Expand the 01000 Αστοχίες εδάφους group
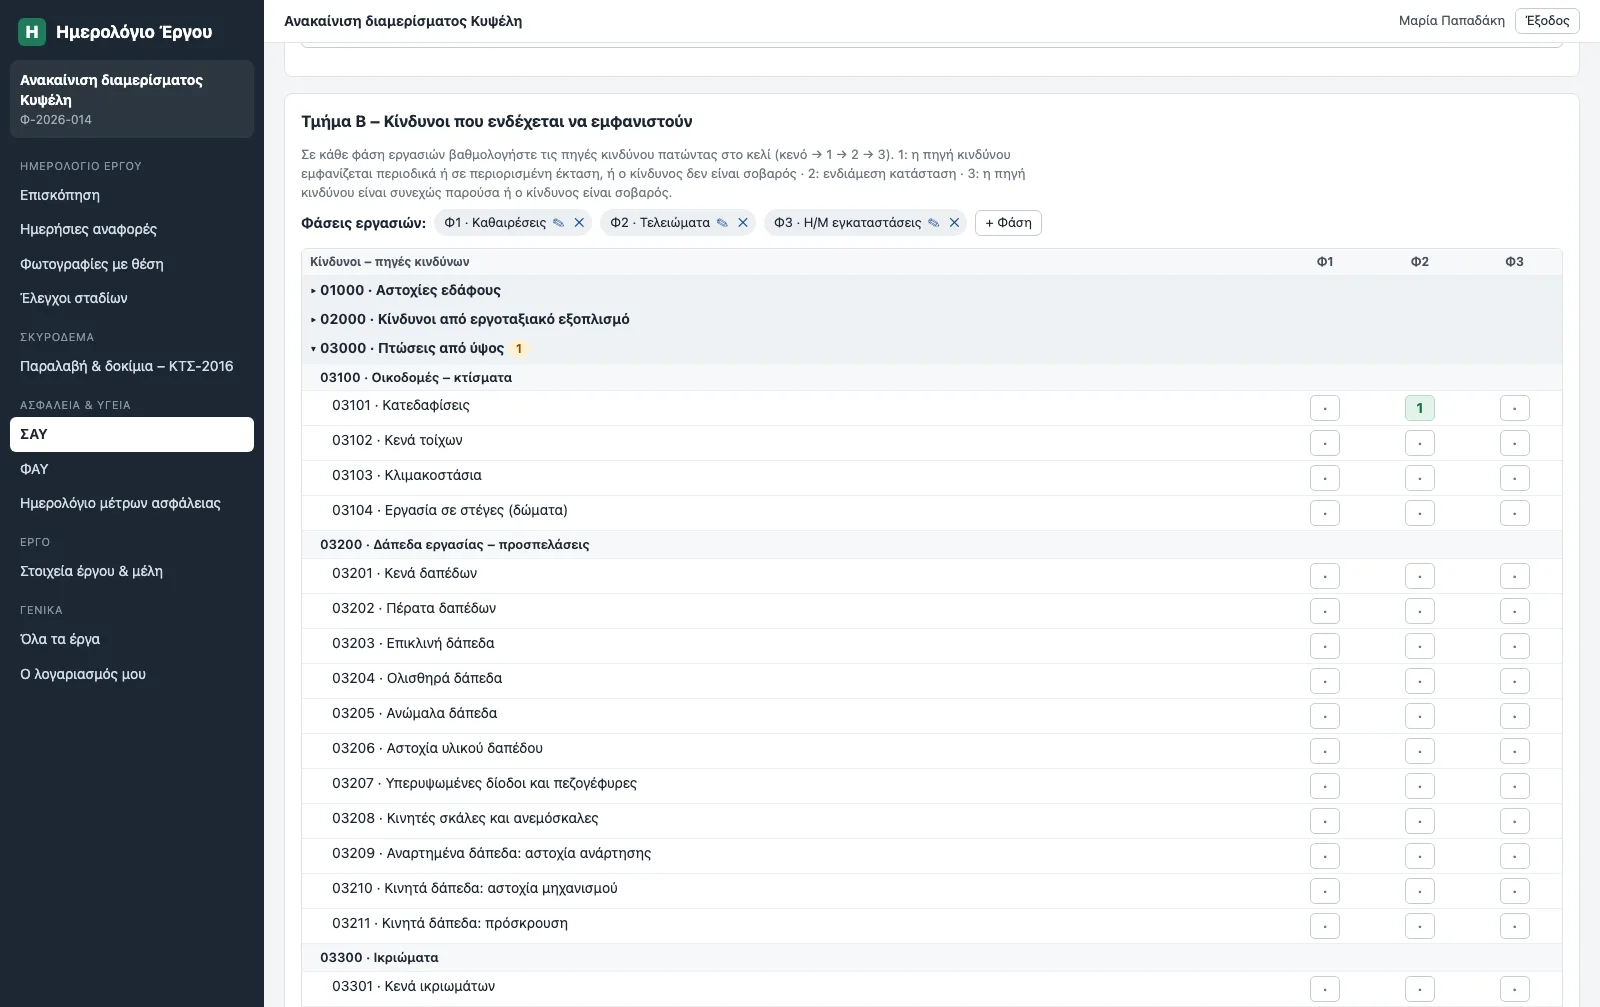The image size is (1600, 1007). point(405,291)
